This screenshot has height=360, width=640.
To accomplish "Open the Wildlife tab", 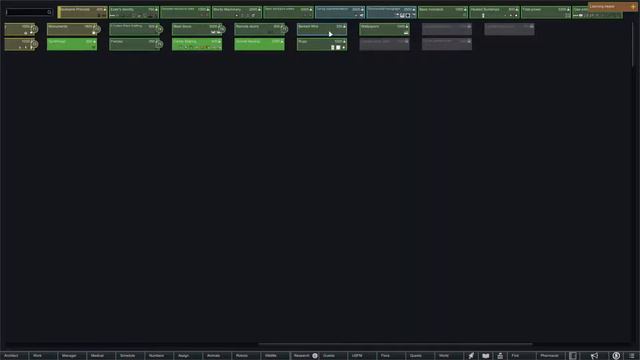I will click(x=276, y=356).
